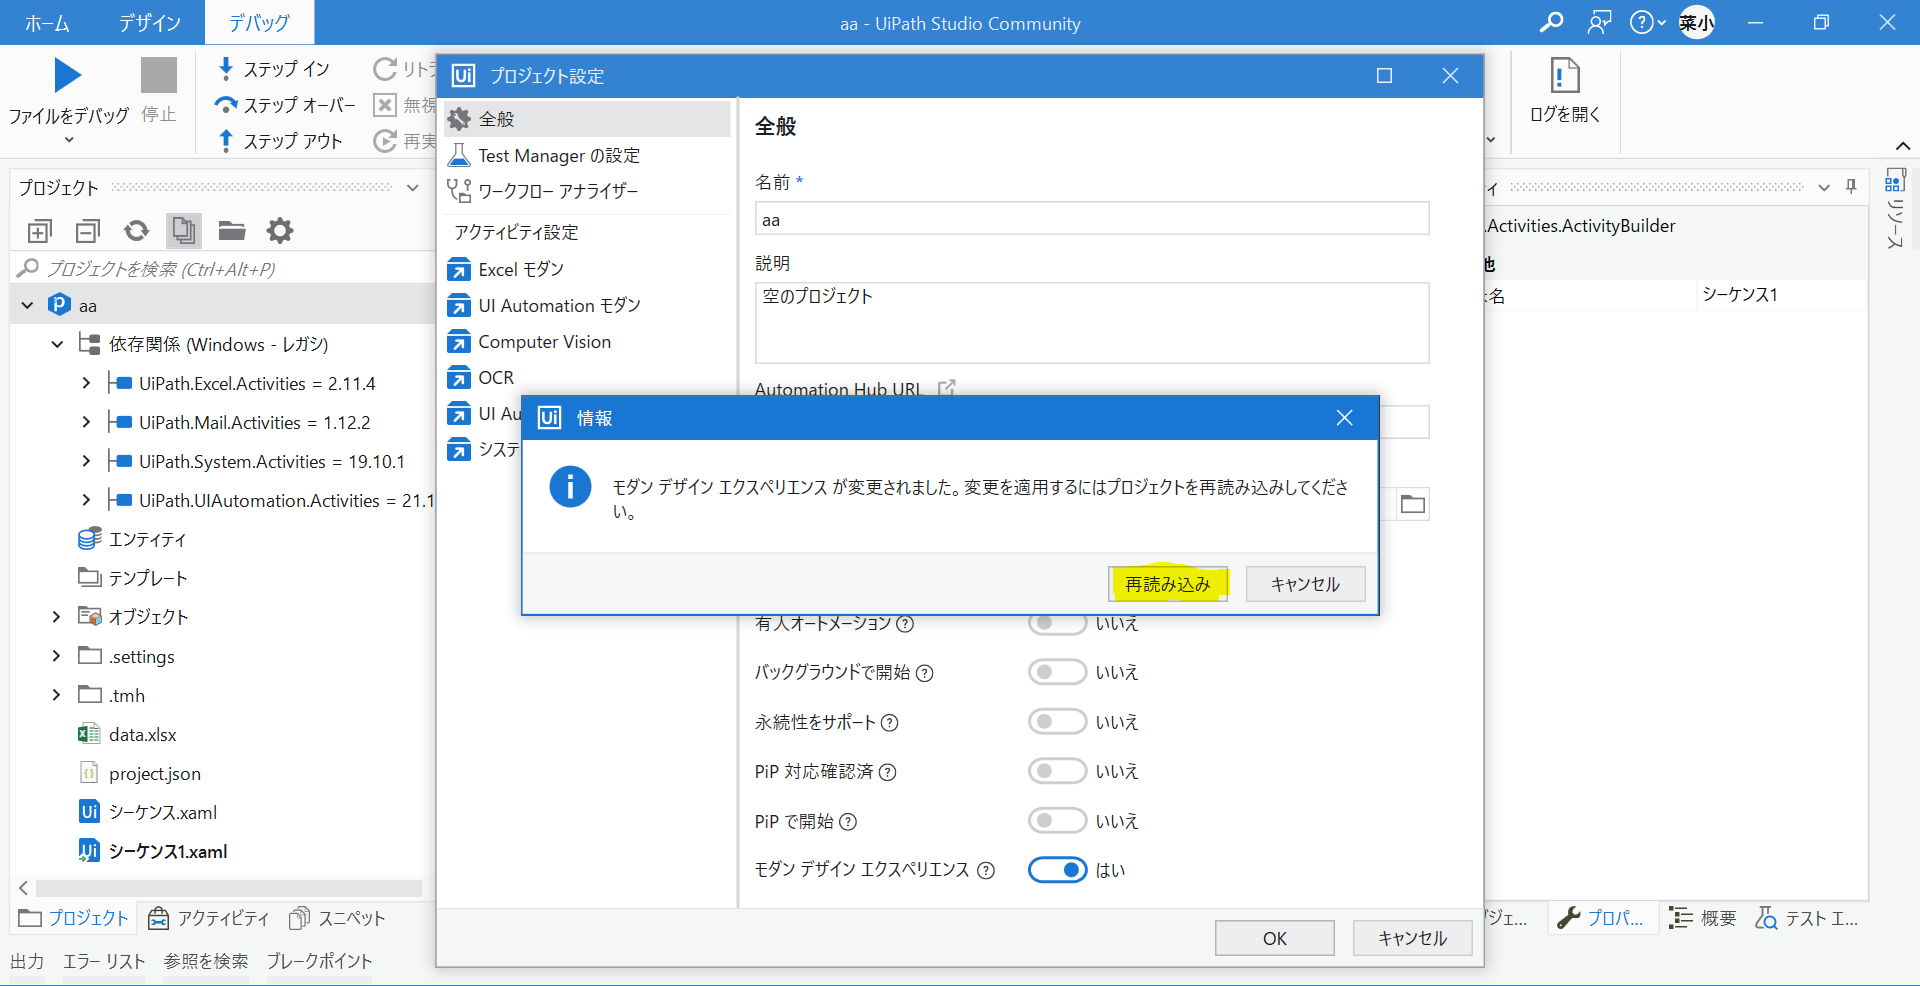Expand the .settings folder
The width and height of the screenshot is (1920, 986).
(x=57, y=656)
